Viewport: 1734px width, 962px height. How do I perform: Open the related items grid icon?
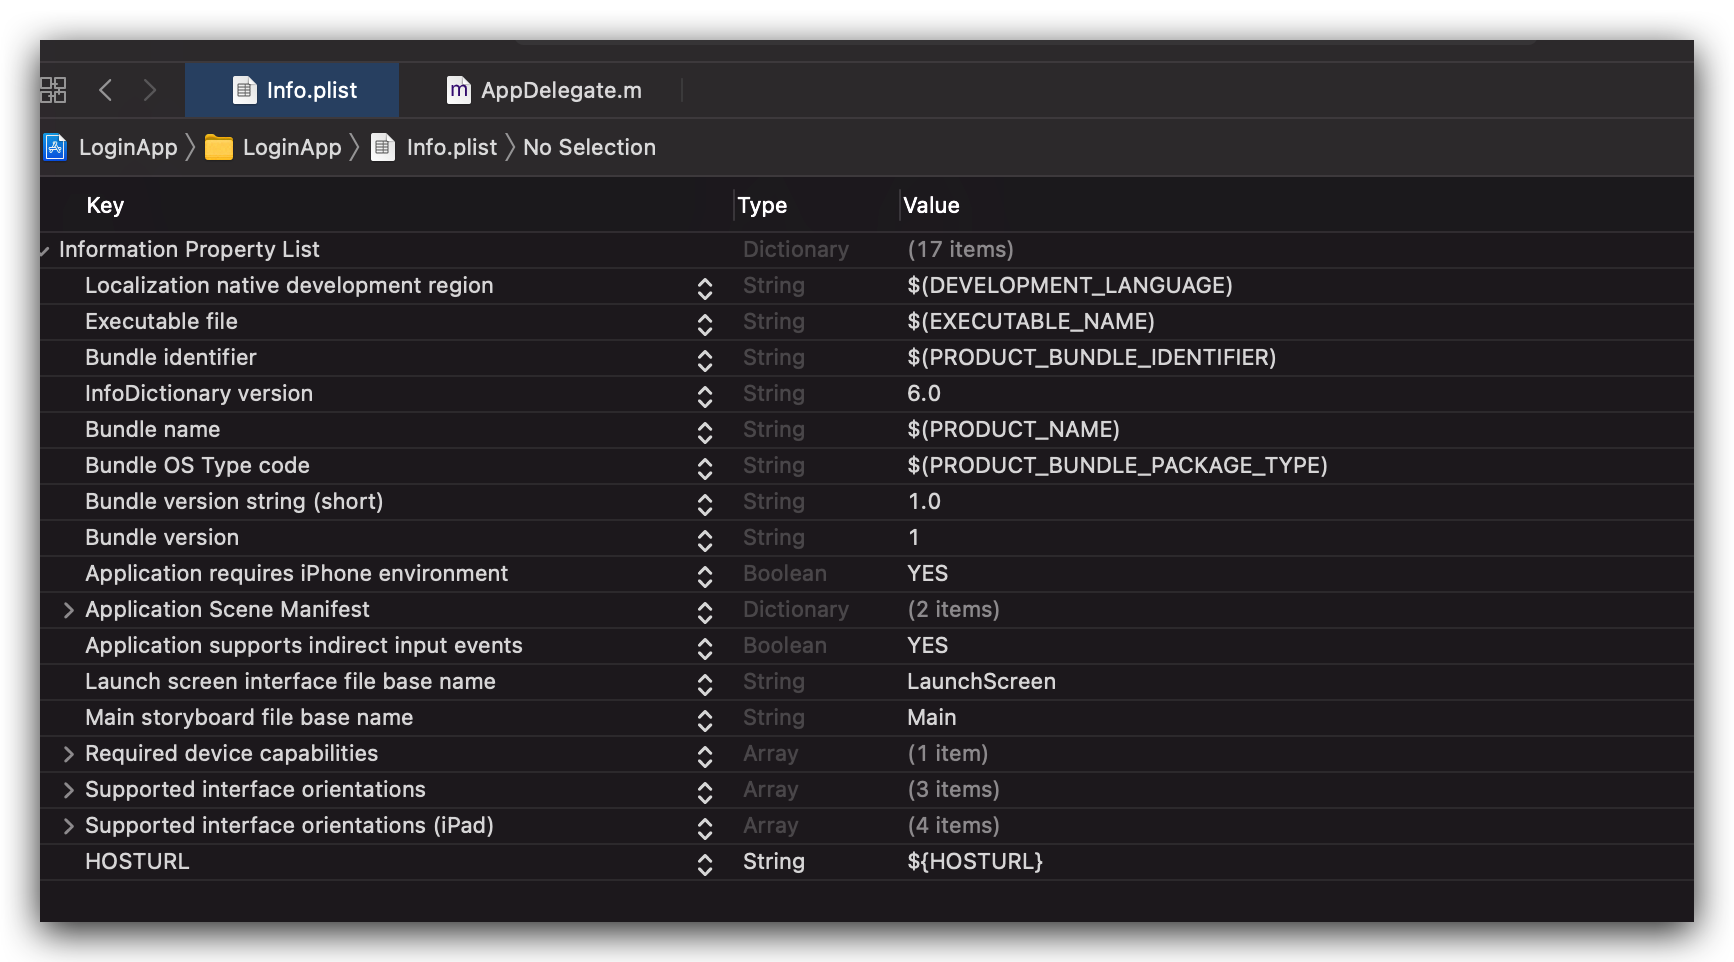(x=53, y=90)
